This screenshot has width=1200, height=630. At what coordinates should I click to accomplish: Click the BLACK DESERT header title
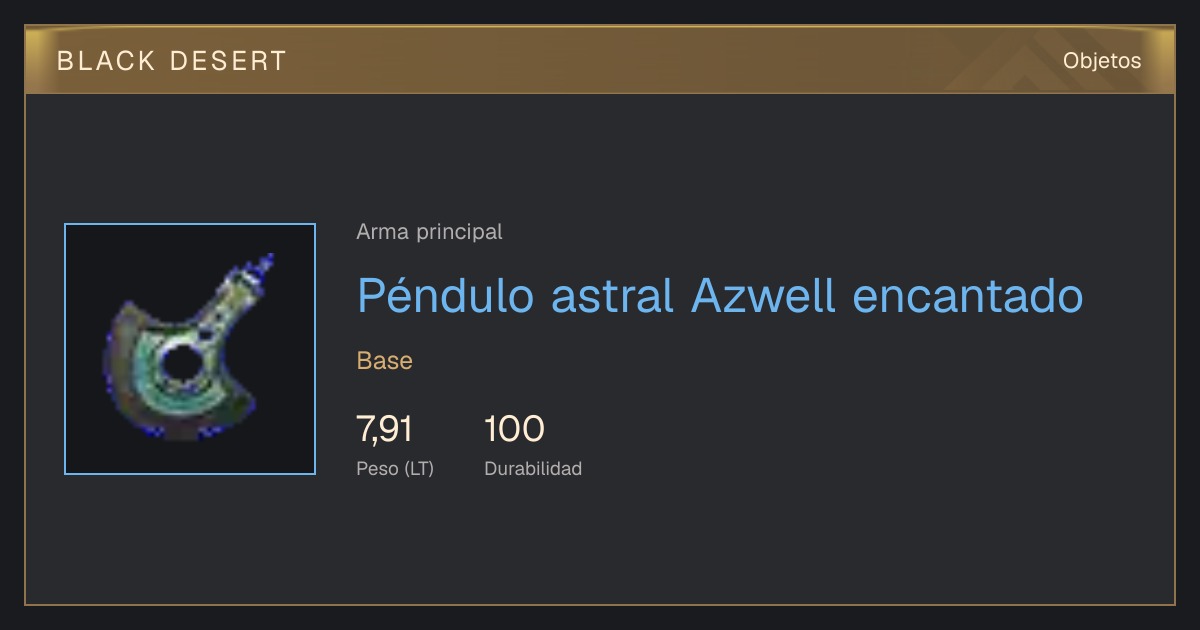click(172, 61)
